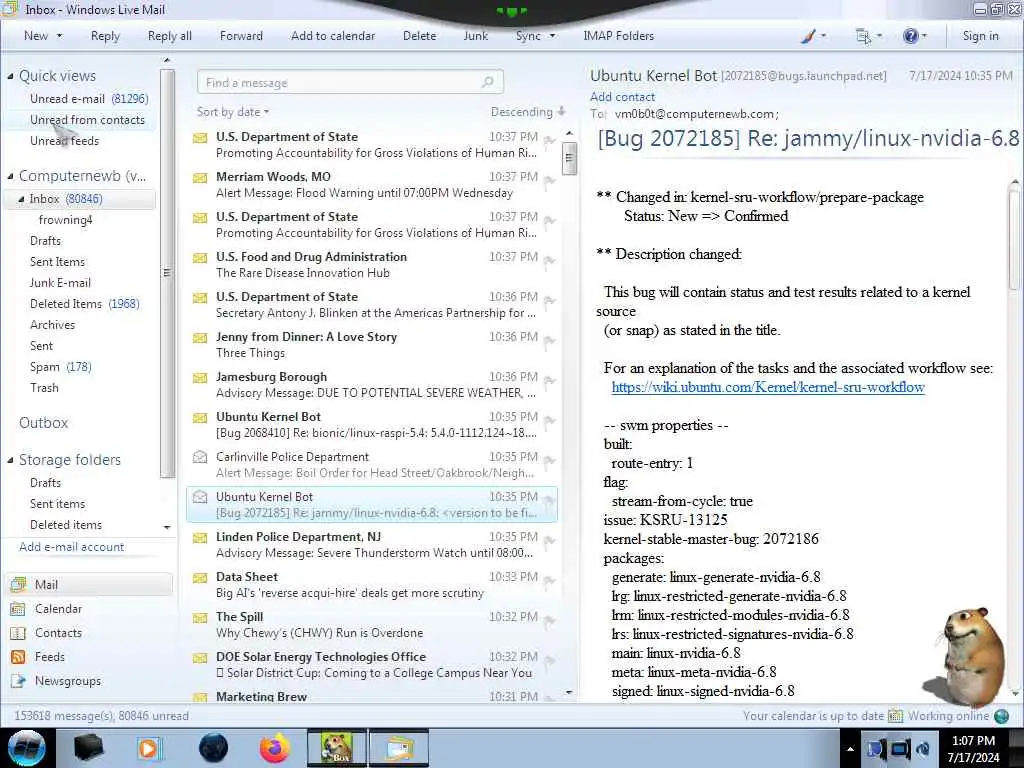Click Add contact link
The width and height of the screenshot is (1024, 768).
[x=622, y=97]
